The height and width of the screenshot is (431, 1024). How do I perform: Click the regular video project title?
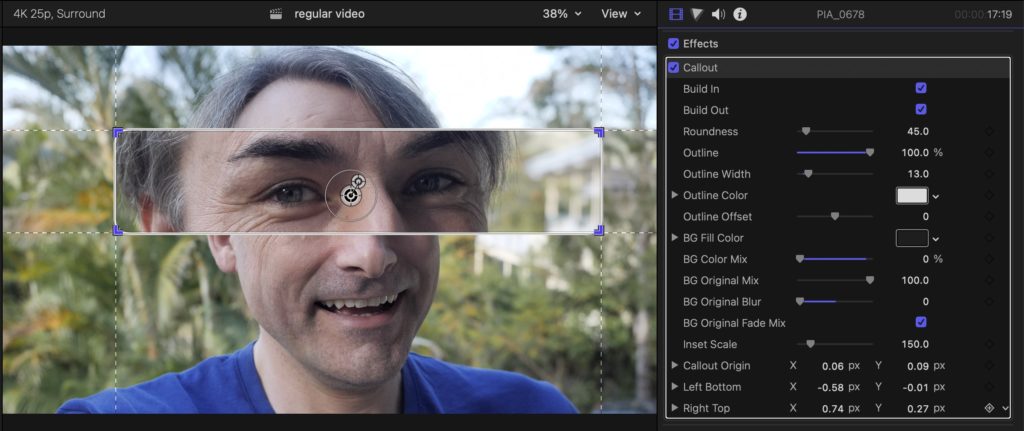tap(329, 14)
